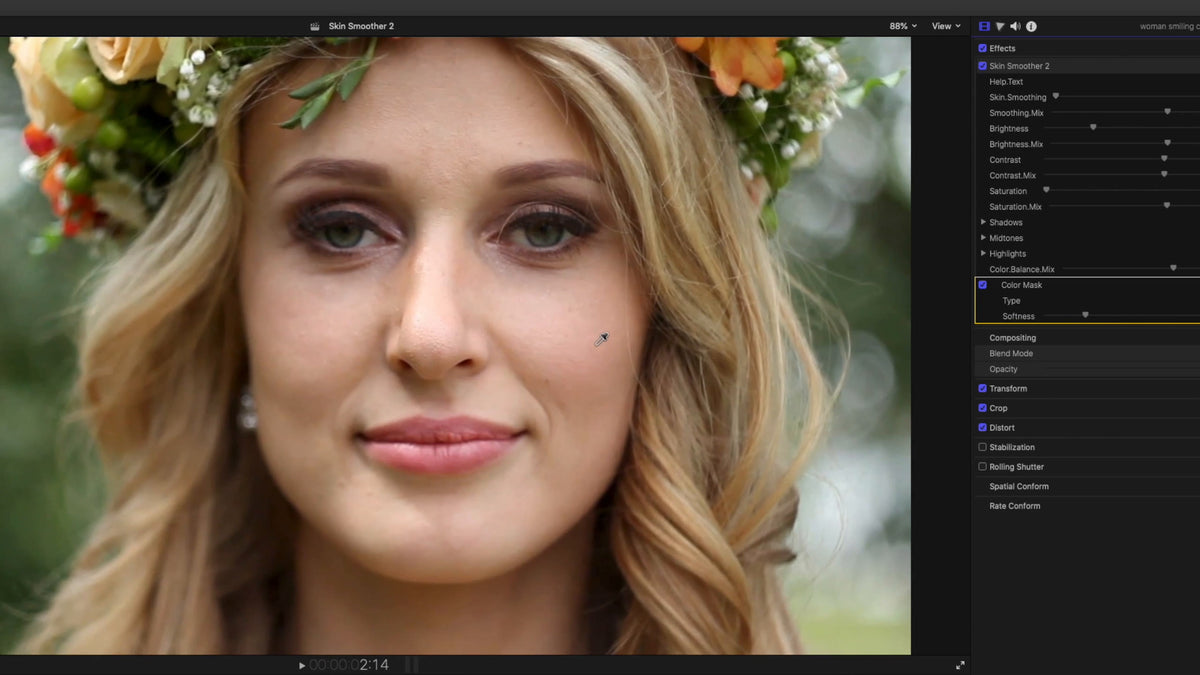Disable the Effects checkbox
The width and height of the screenshot is (1200, 675).
point(982,48)
